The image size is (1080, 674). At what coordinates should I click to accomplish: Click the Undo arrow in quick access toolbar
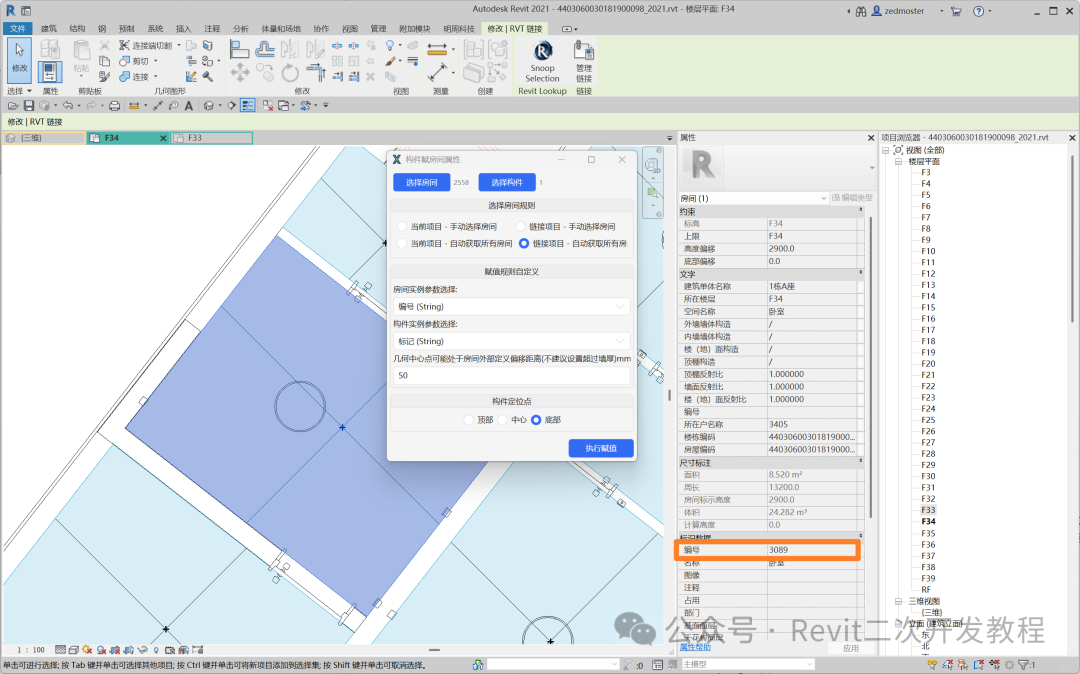[68, 105]
